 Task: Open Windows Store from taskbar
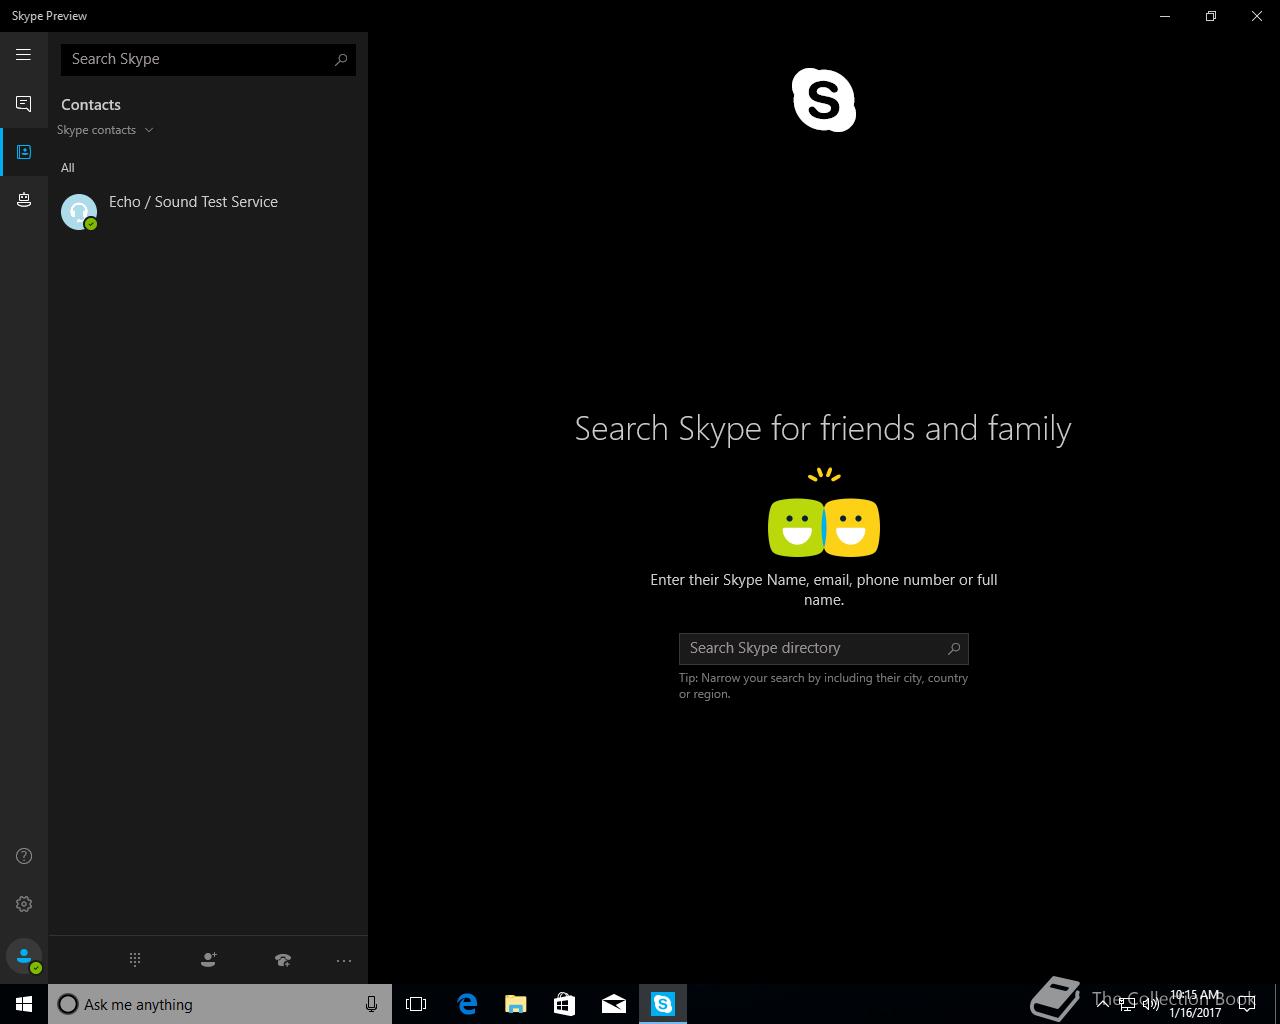[x=565, y=1004]
